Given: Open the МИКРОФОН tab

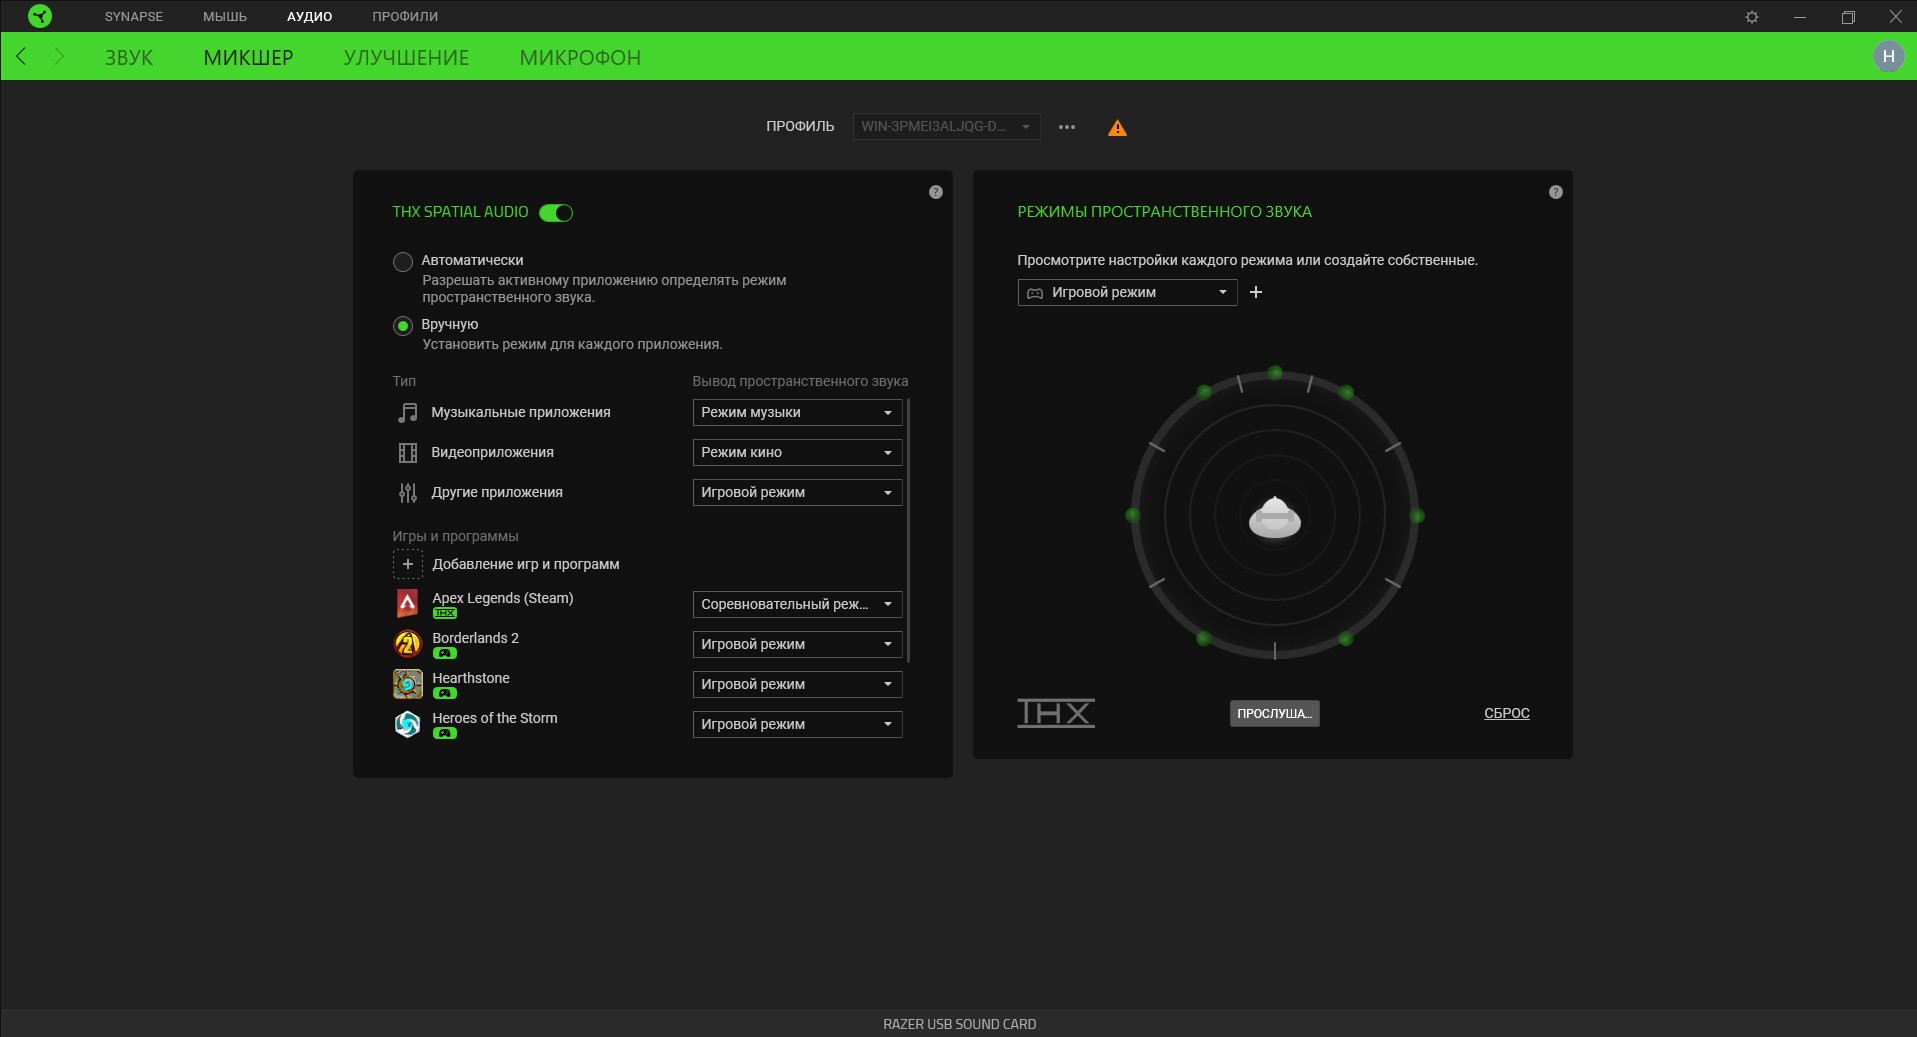Looking at the screenshot, I should click(580, 58).
